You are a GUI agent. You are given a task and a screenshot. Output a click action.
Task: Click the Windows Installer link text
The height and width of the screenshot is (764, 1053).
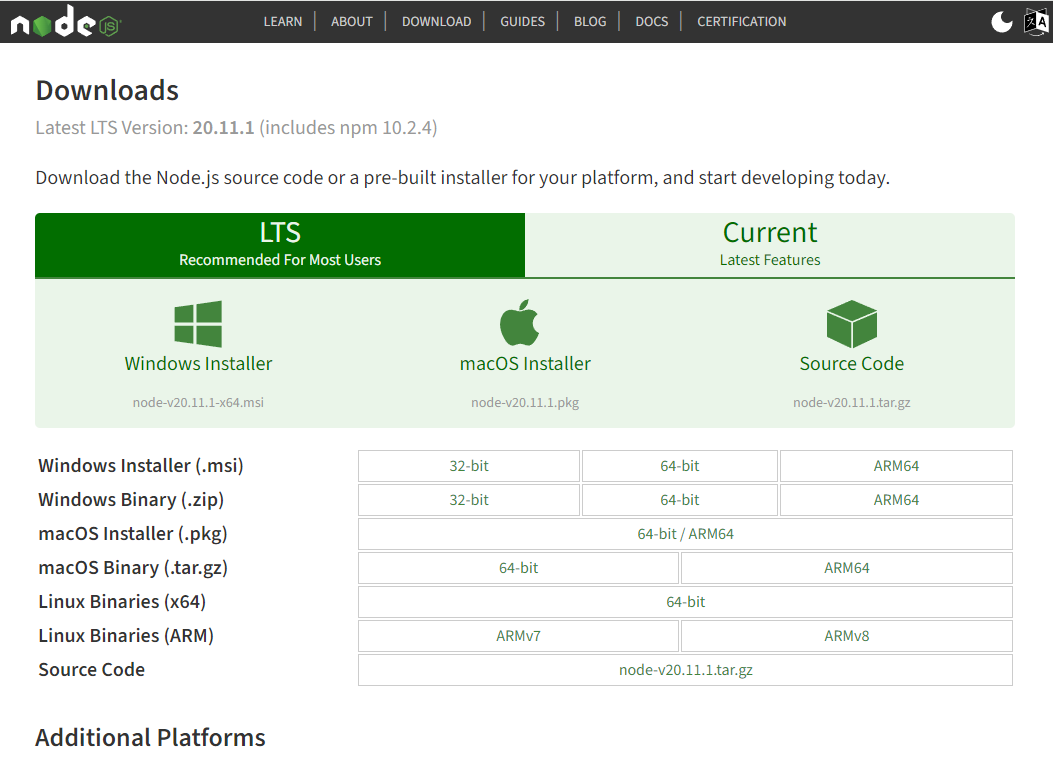tap(198, 363)
